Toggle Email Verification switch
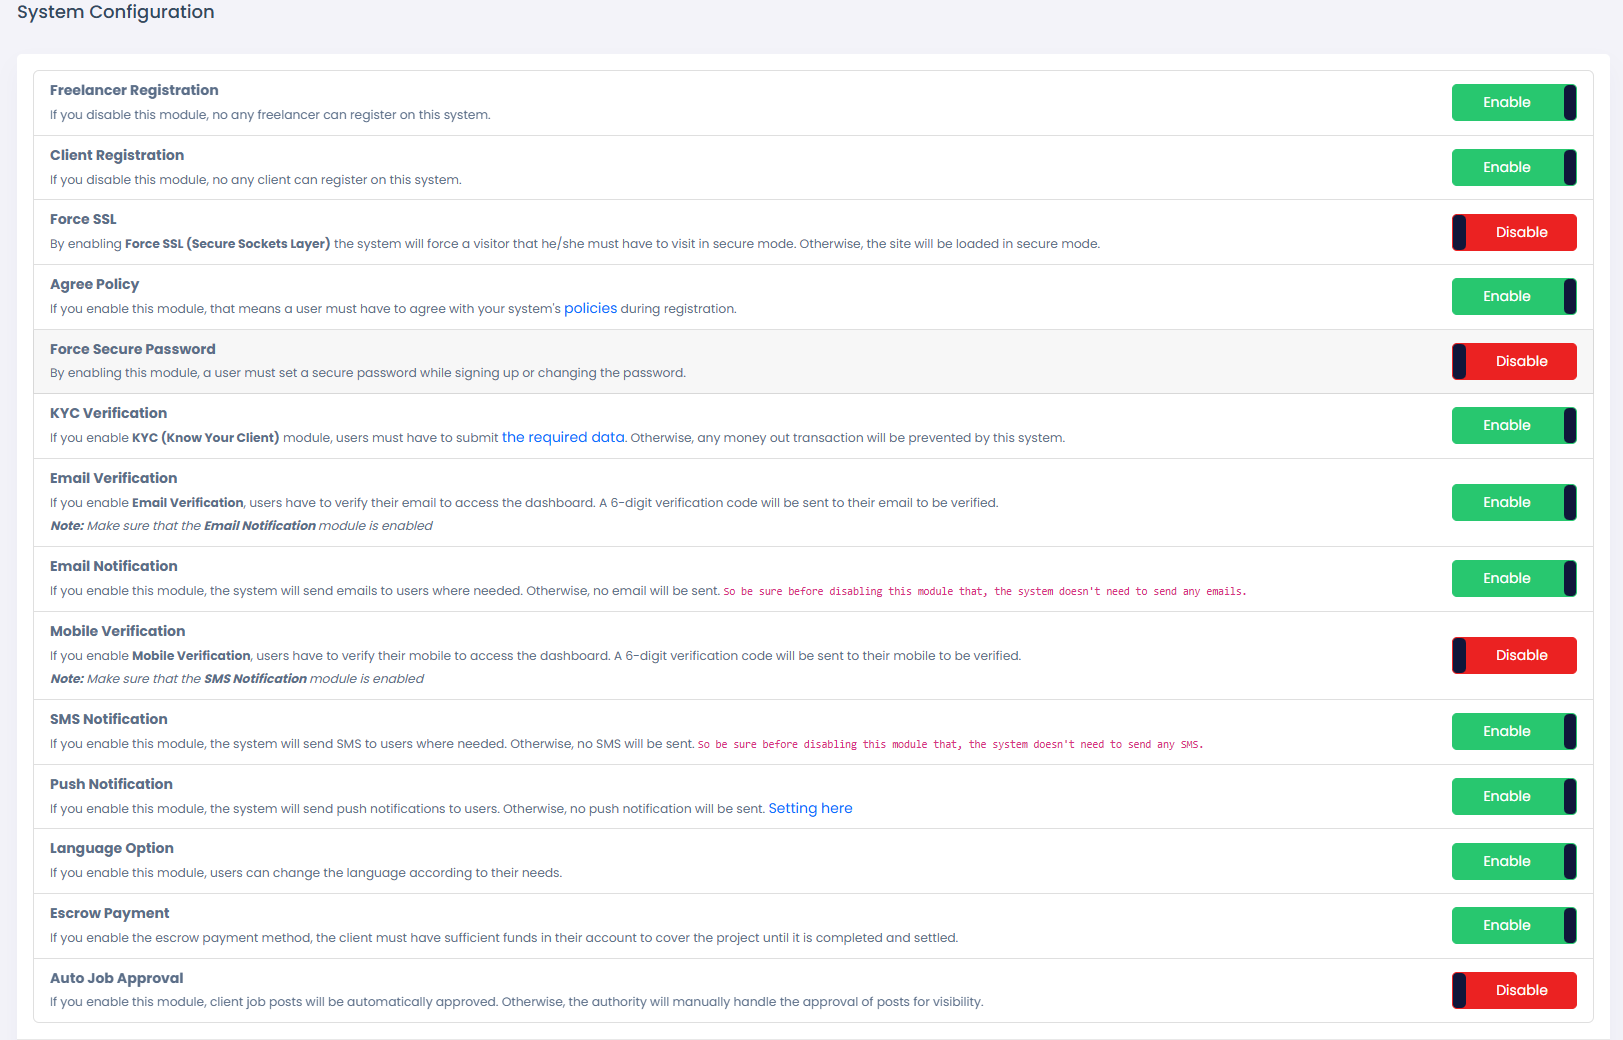1623x1040 pixels. 1513,503
